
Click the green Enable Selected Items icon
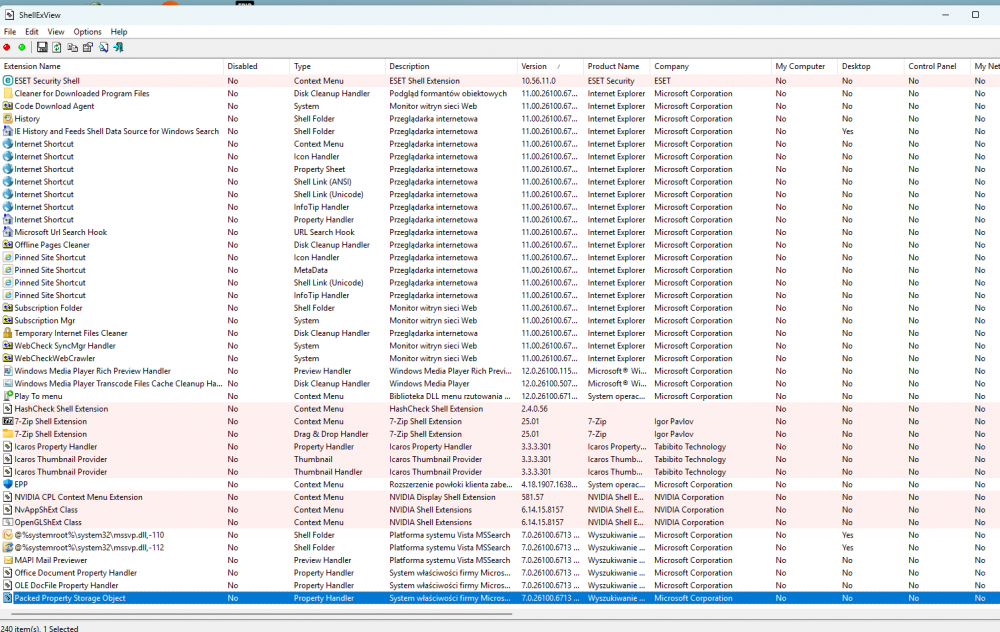(22, 47)
